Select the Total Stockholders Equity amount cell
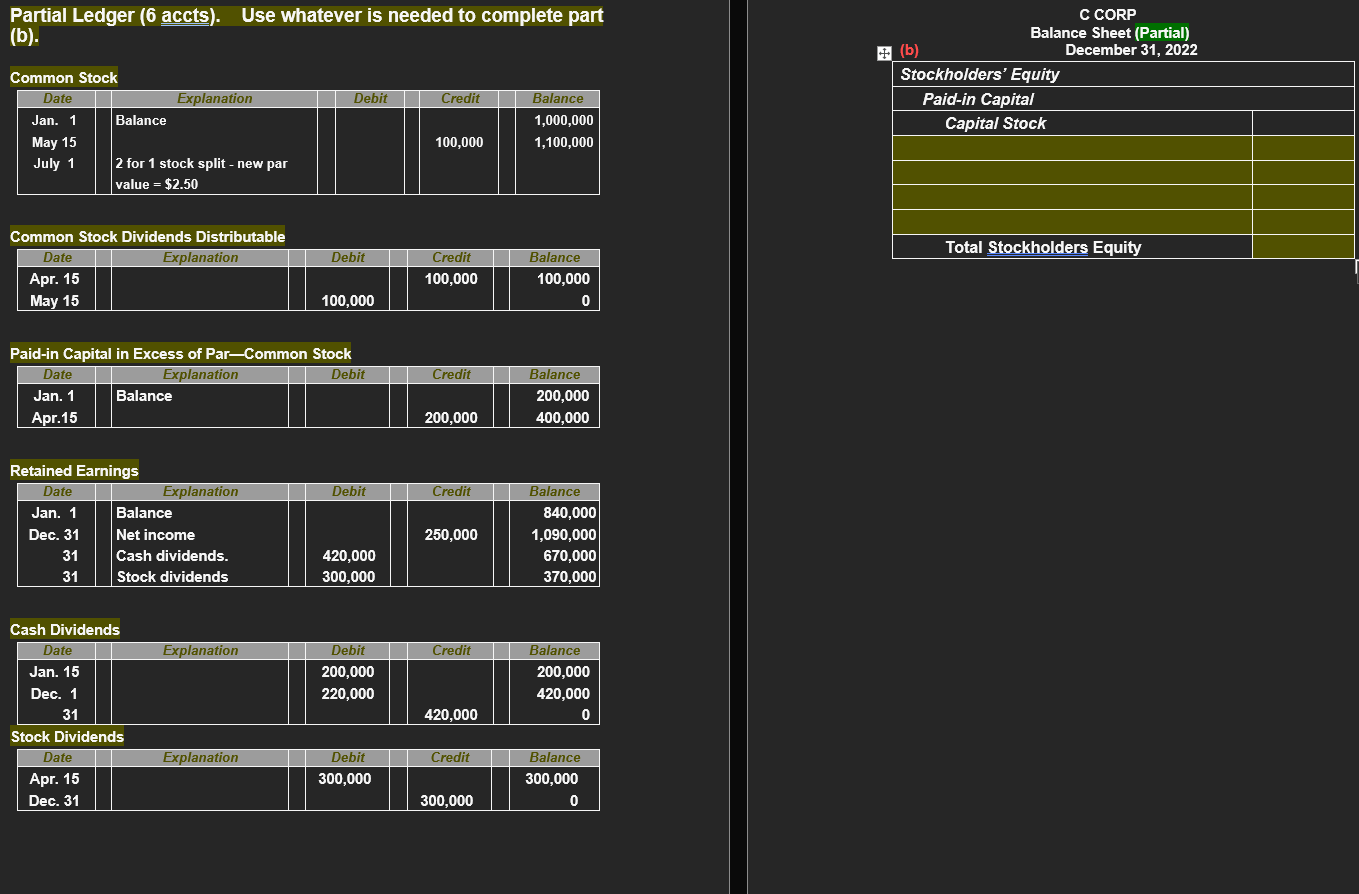The height and width of the screenshot is (894, 1359). 1303,247
